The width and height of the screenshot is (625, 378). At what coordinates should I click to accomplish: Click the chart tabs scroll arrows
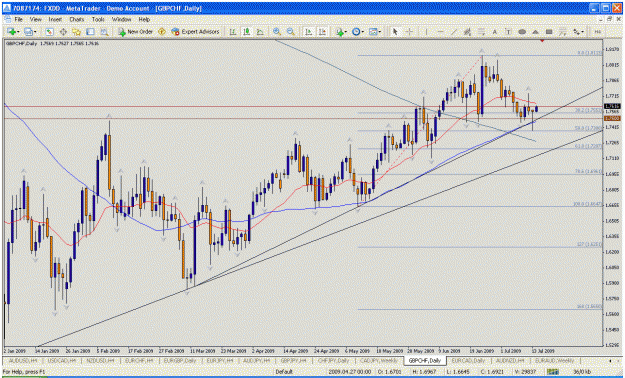[x=614, y=361]
